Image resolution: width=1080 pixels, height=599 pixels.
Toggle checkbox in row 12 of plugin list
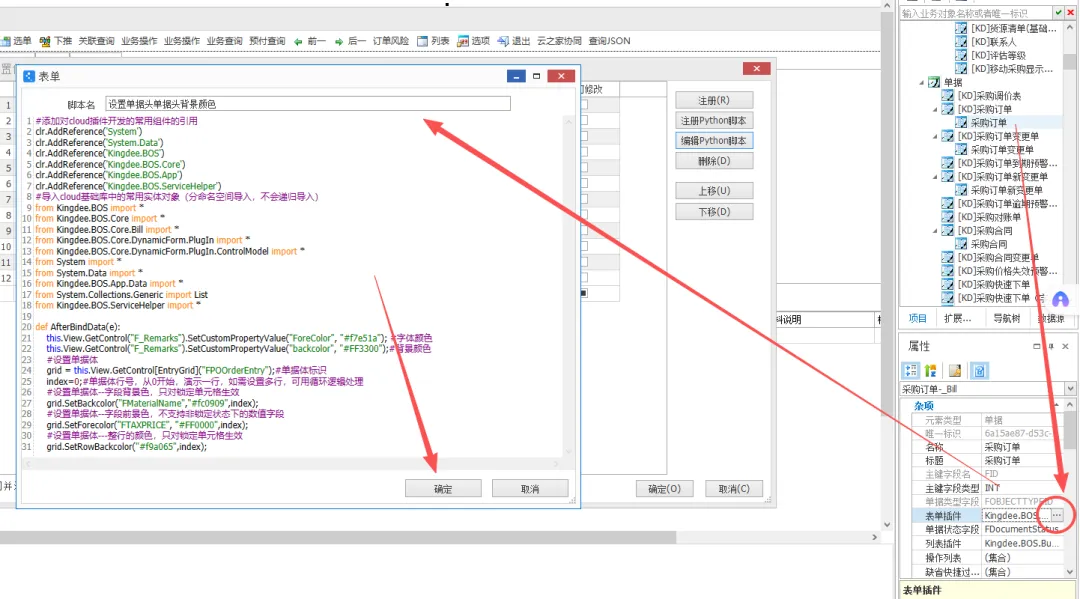tap(584, 277)
